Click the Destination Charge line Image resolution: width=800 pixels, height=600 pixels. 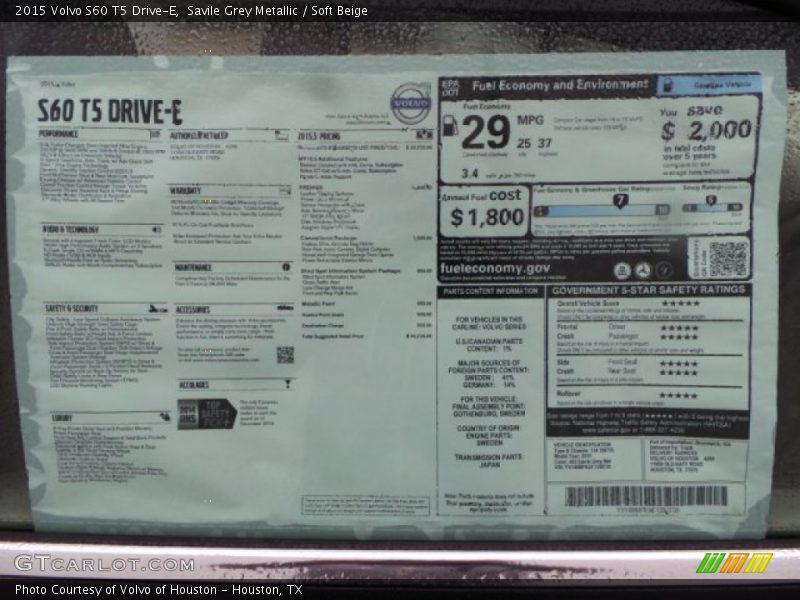click(x=365, y=325)
